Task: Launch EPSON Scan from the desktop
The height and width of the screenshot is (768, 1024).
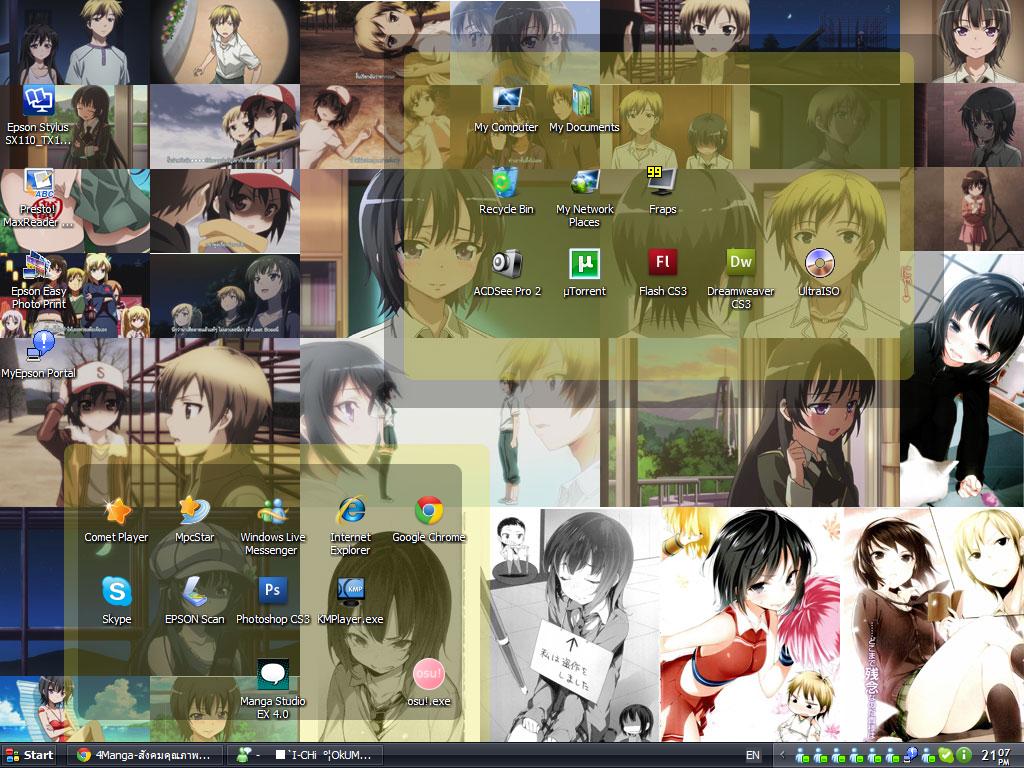Action: pyautogui.click(x=195, y=602)
